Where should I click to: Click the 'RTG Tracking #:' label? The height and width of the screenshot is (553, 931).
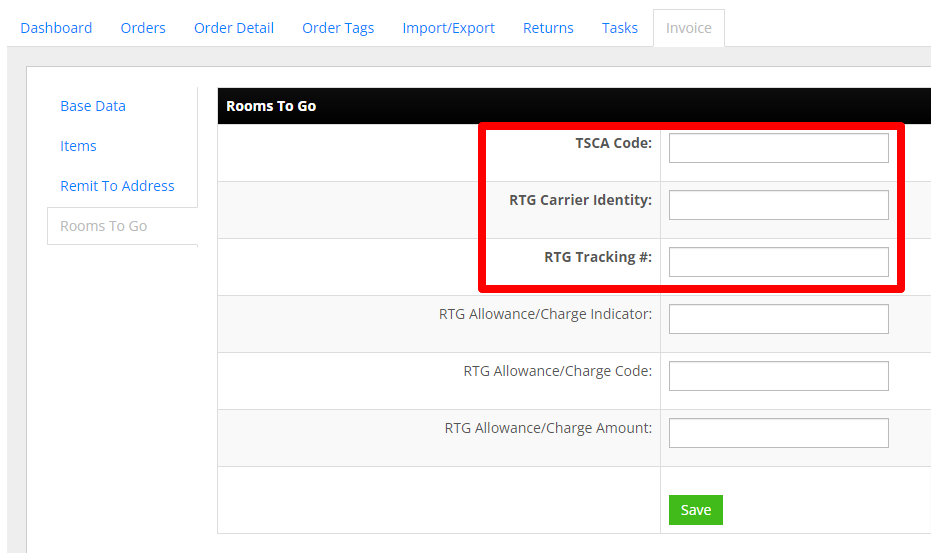[x=598, y=257]
